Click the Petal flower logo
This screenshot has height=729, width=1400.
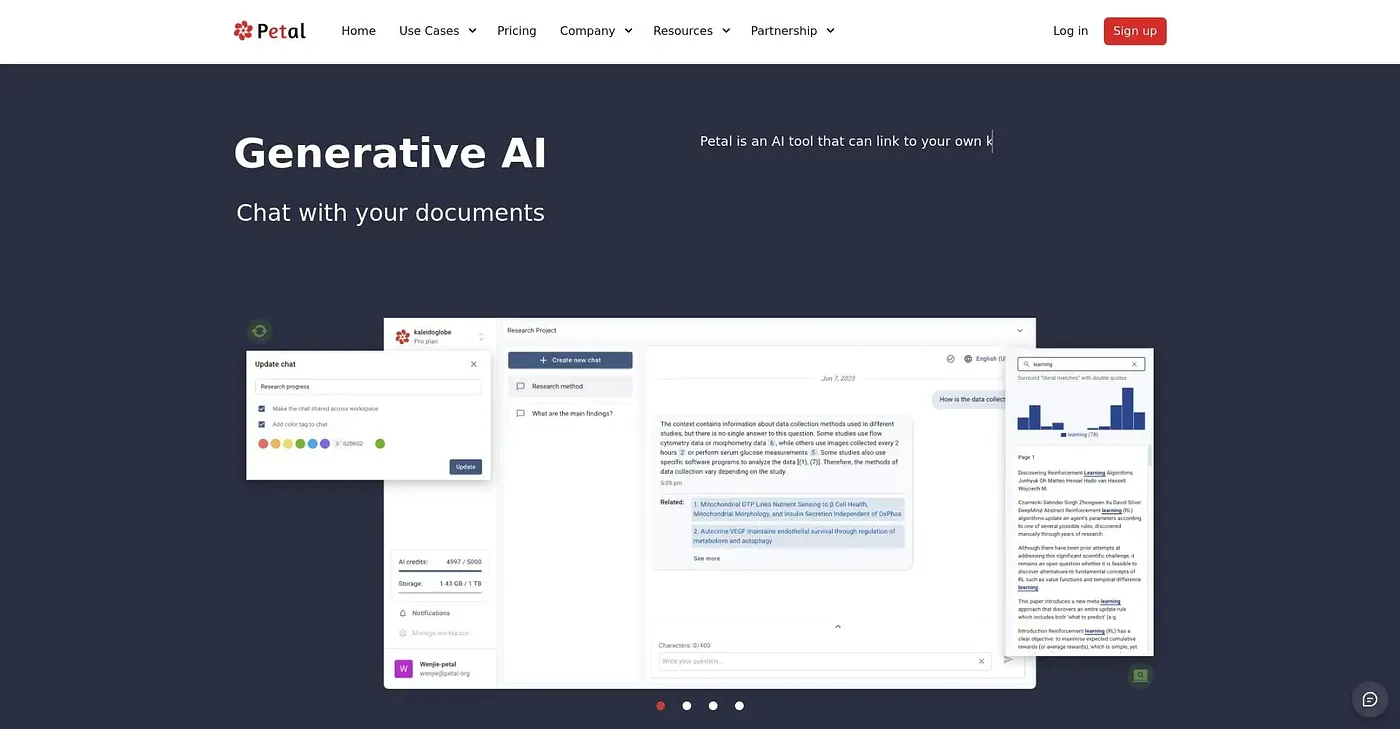(243, 31)
